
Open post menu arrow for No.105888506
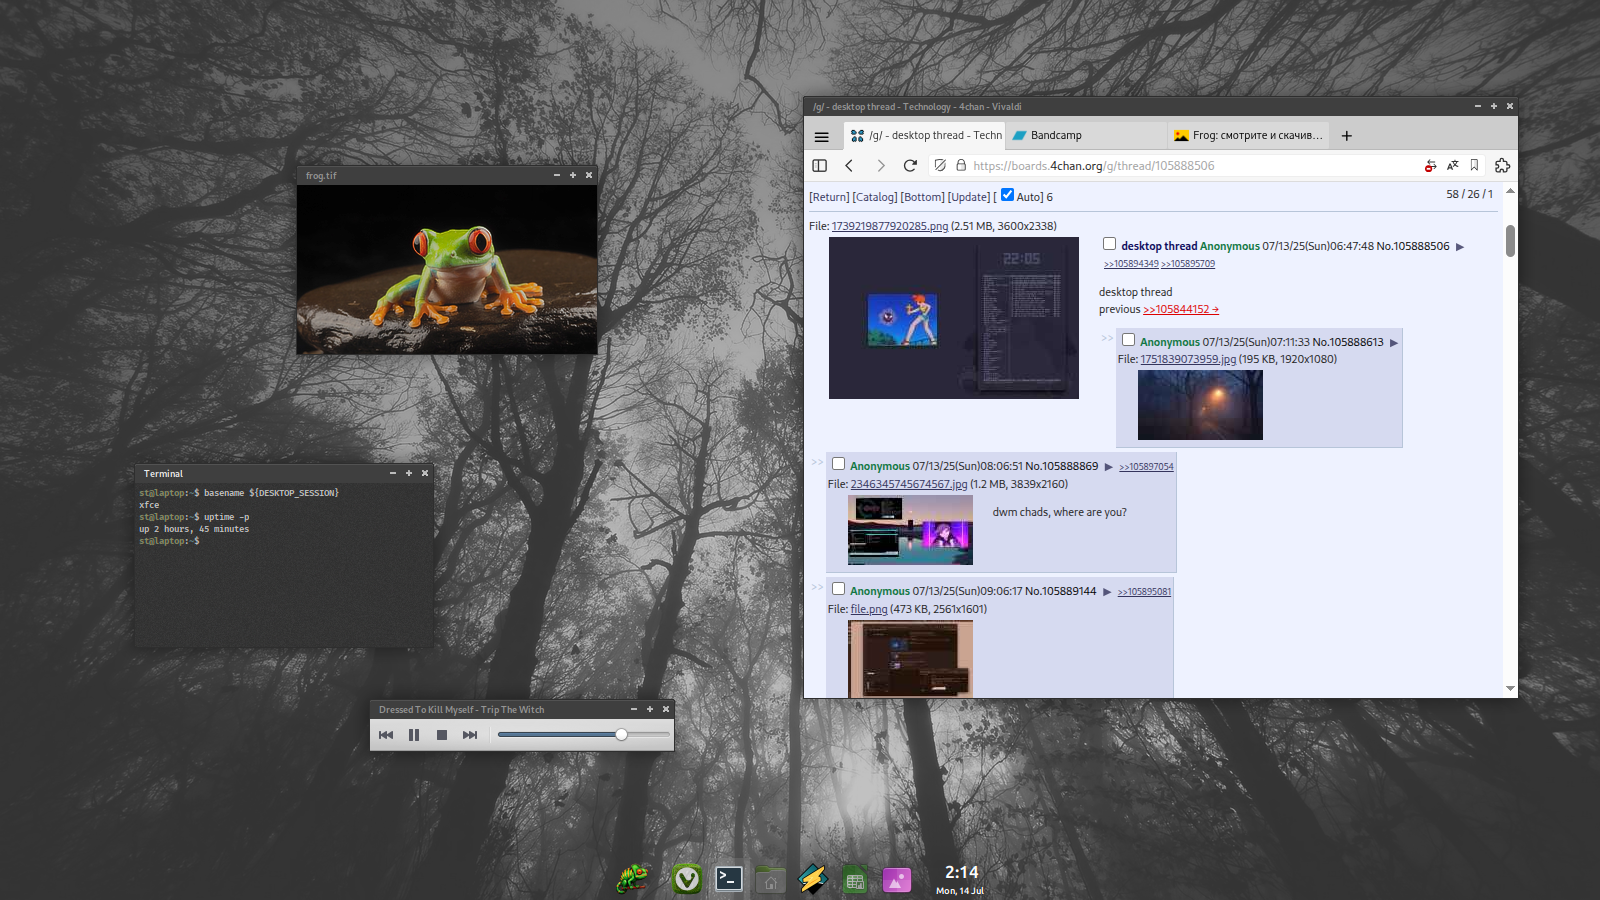(x=1460, y=247)
